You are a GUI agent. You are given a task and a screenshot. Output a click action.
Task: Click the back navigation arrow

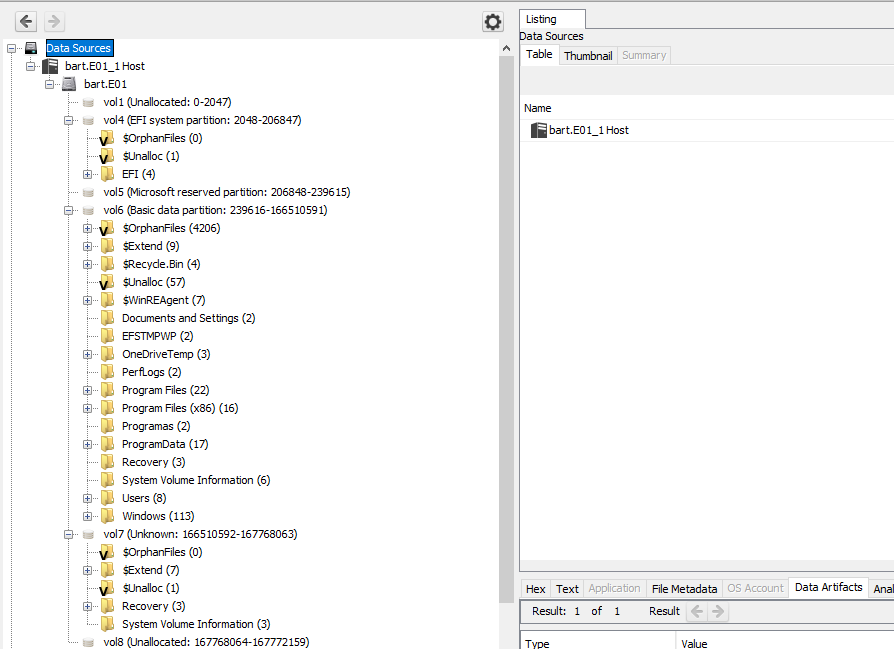pyautogui.click(x=26, y=21)
